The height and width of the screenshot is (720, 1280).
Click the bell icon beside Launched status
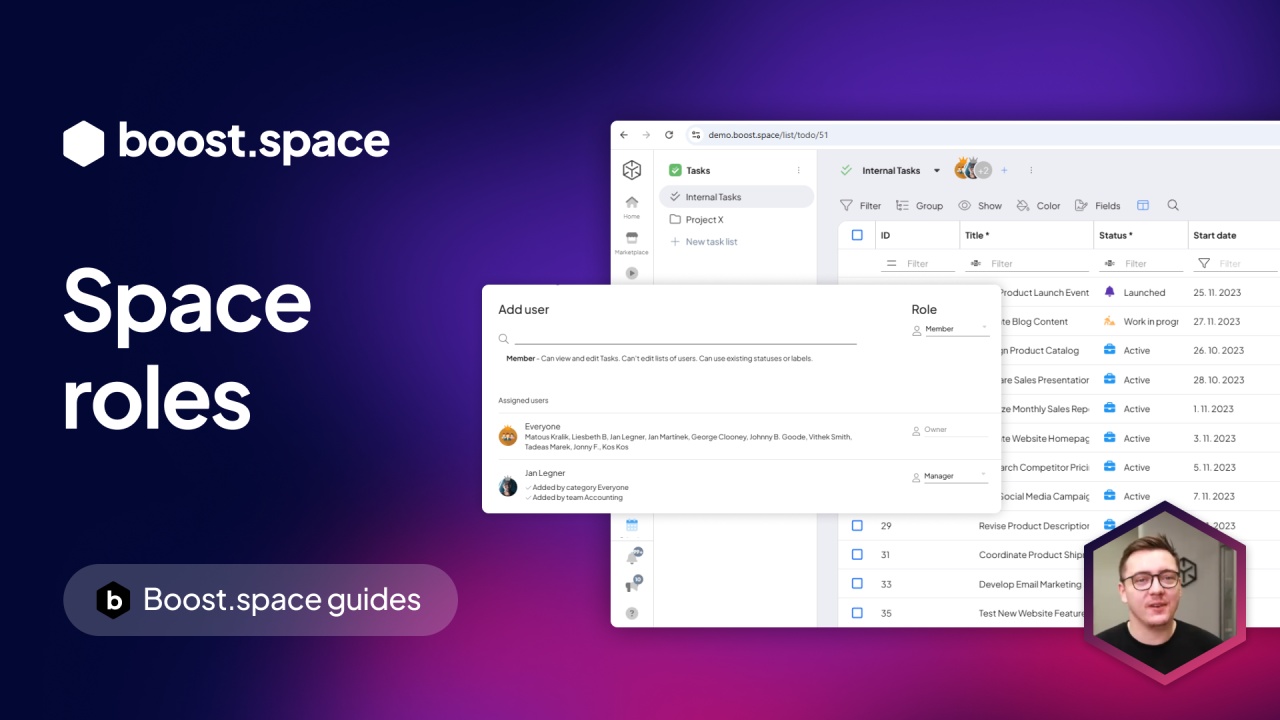point(1109,292)
